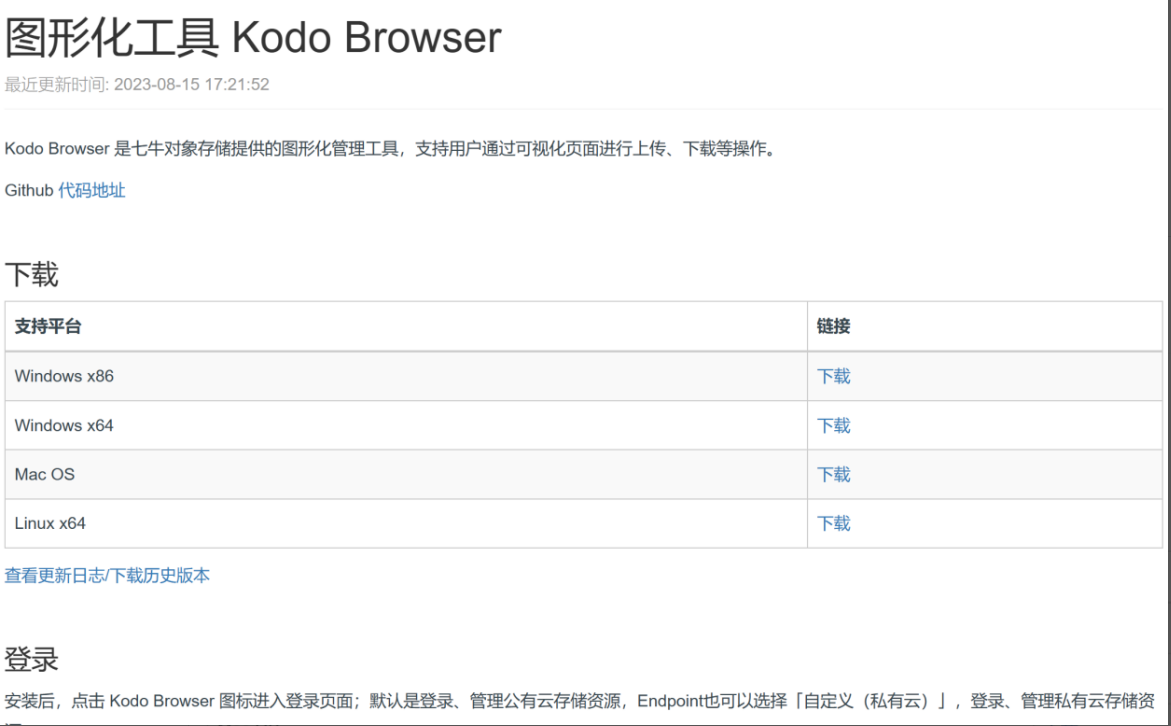Click the Kodo Browser introduction paragraph

[390, 149]
